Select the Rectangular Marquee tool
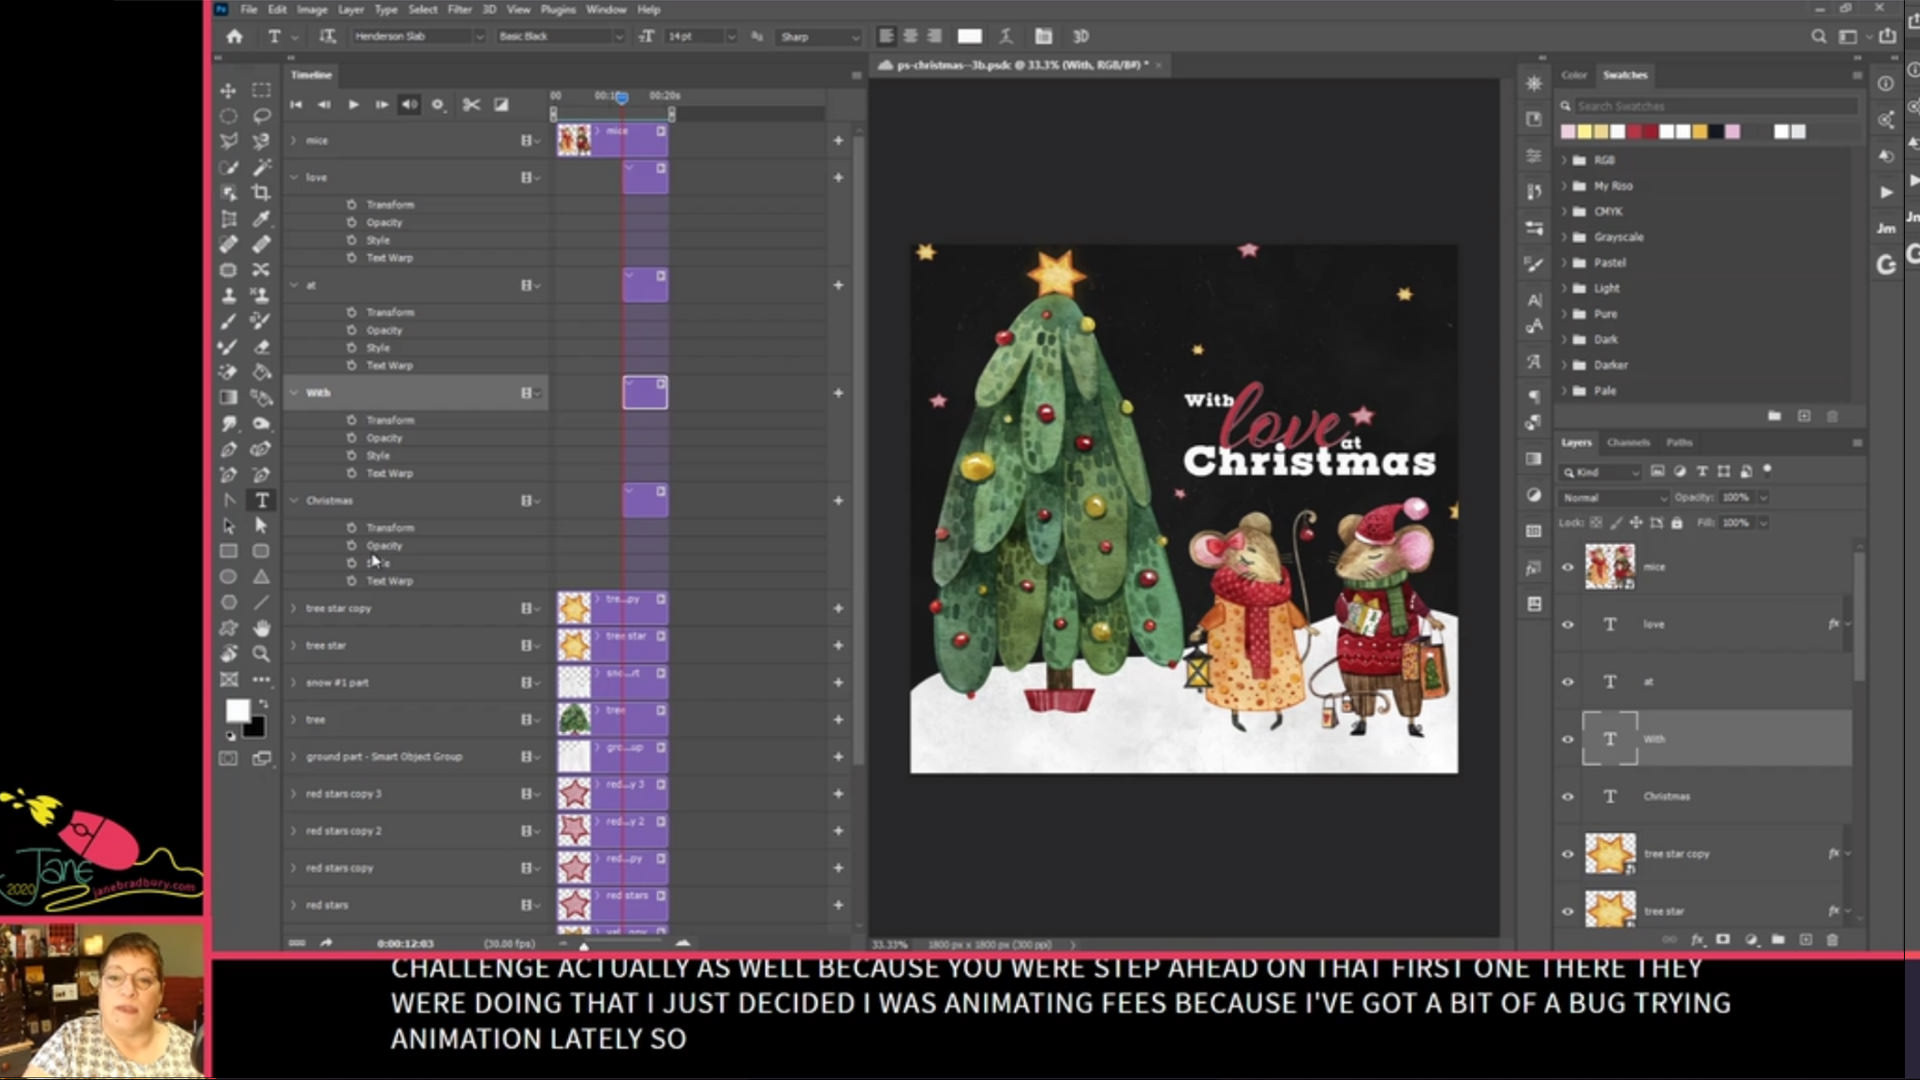 pos(261,90)
